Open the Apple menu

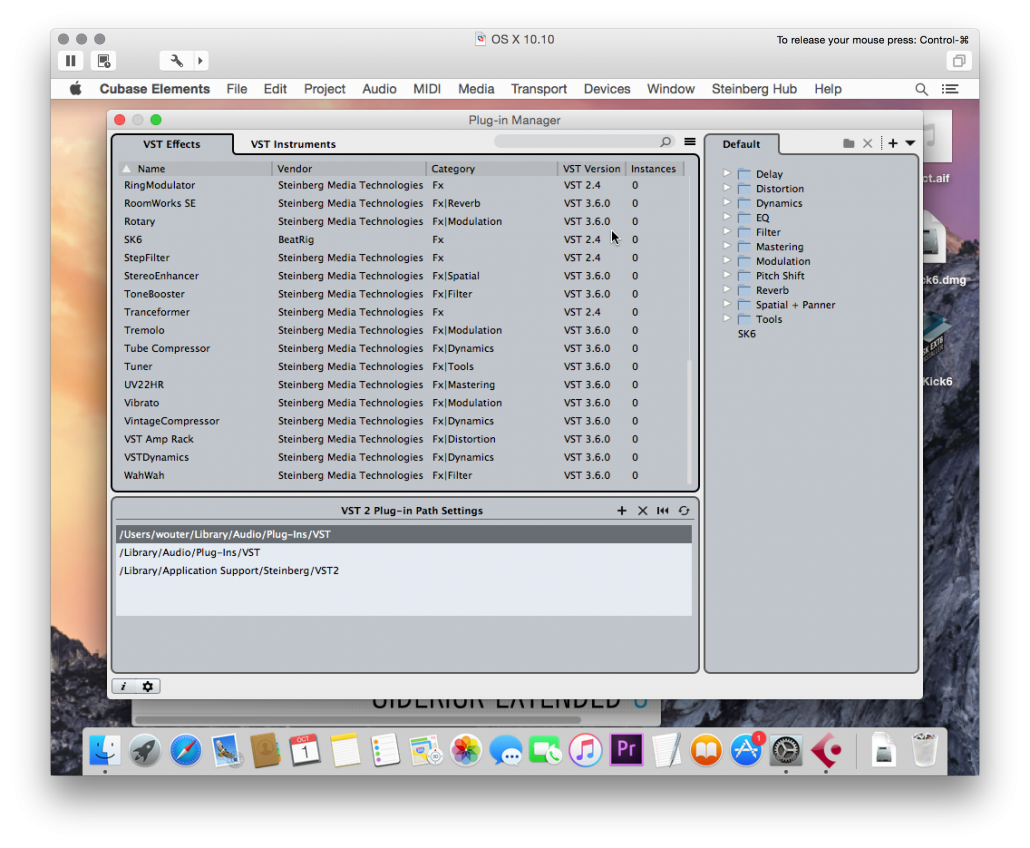pyautogui.click(x=76, y=89)
